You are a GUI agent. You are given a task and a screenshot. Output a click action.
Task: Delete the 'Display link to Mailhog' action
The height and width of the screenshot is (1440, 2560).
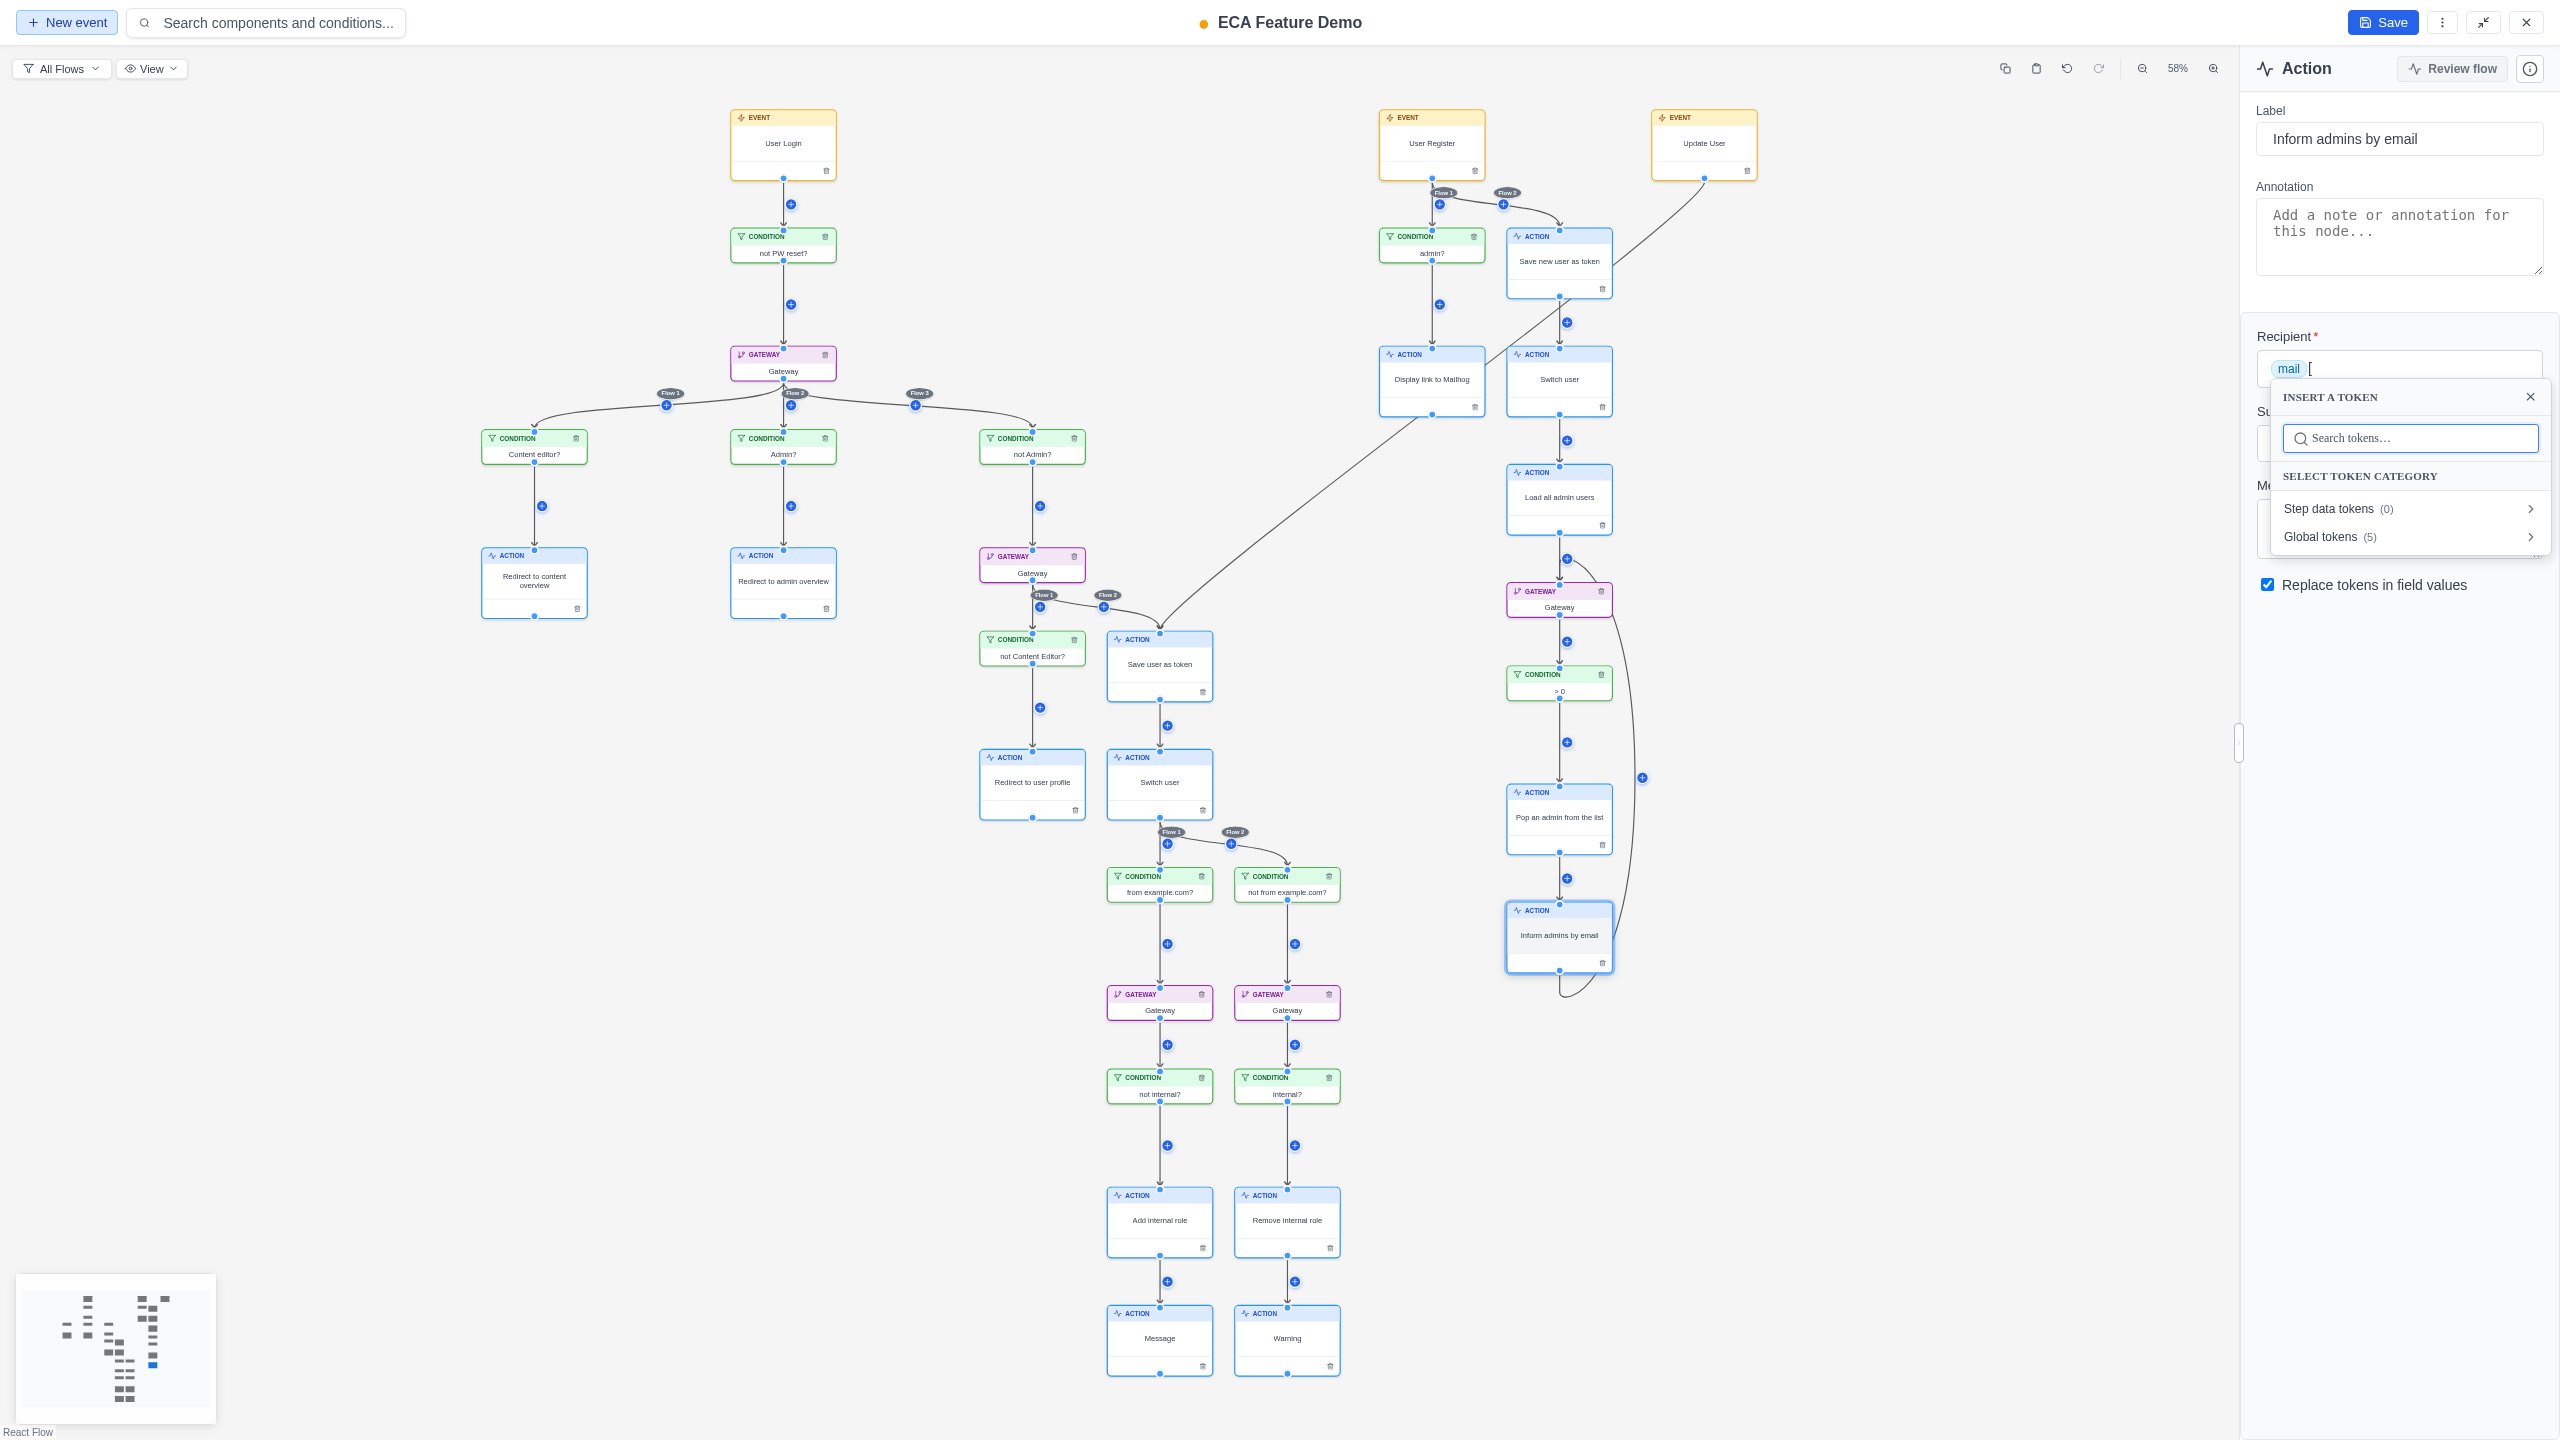tap(1475, 407)
